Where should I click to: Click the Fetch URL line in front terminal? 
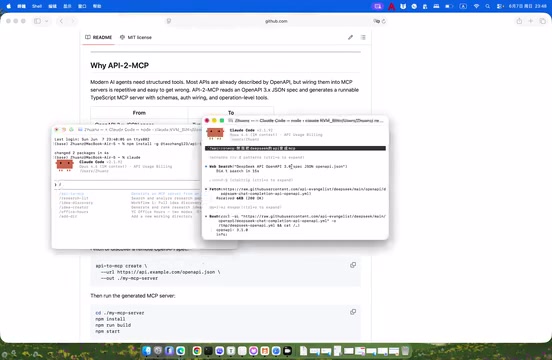297,191
